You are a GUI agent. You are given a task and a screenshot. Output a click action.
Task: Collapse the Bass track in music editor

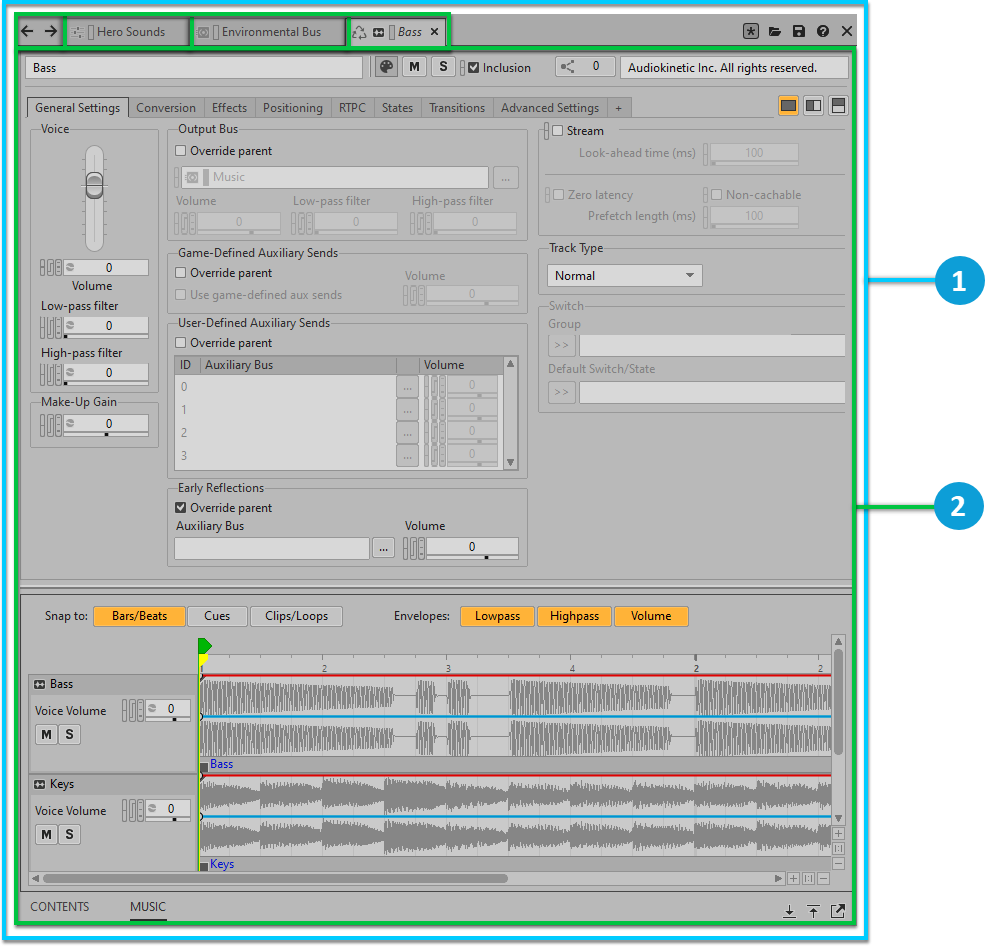click(x=40, y=684)
